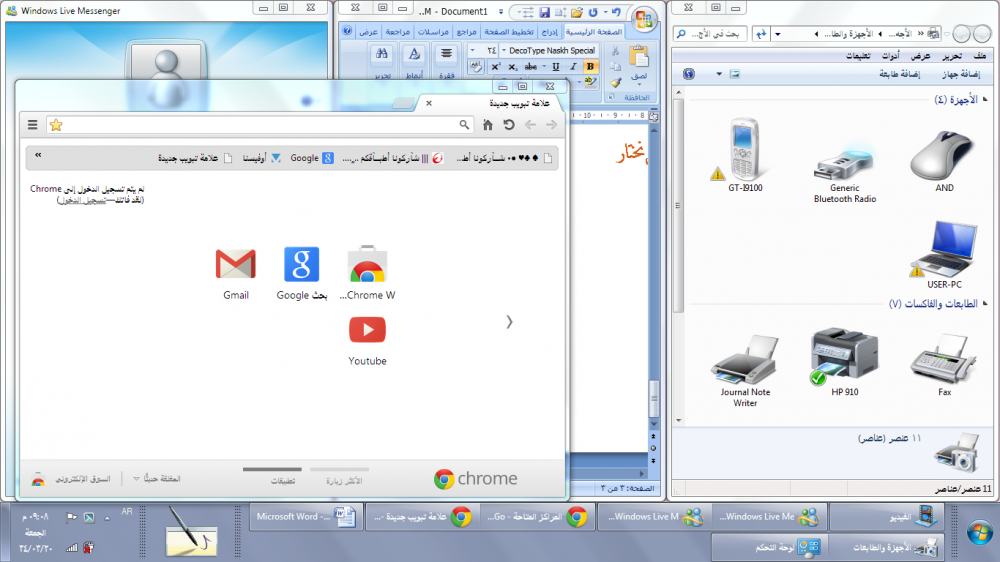The image size is (1000, 562).
Task: Switch to the إدراج ribbon tab
Action: click(549, 32)
